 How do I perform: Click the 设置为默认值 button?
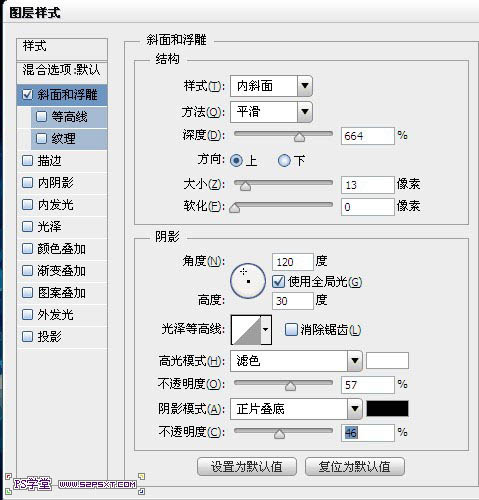[247, 467]
